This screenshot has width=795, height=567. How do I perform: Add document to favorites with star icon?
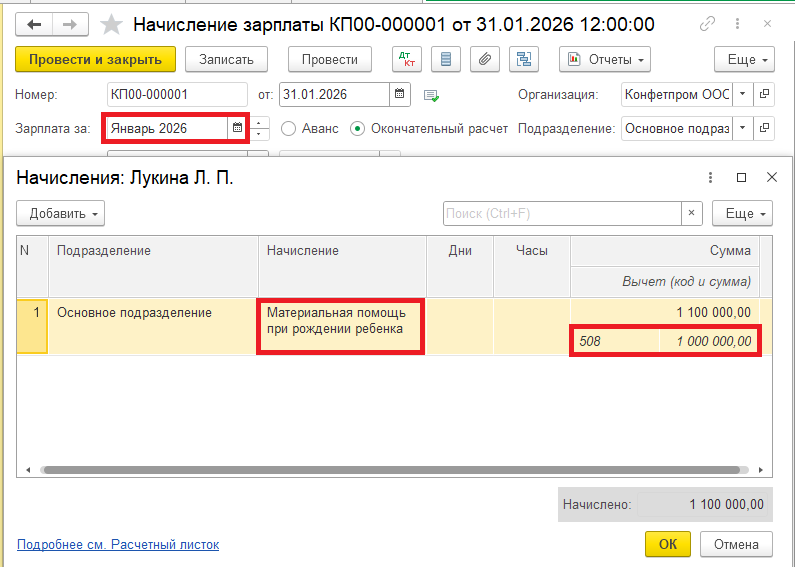(x=111, y=24)
